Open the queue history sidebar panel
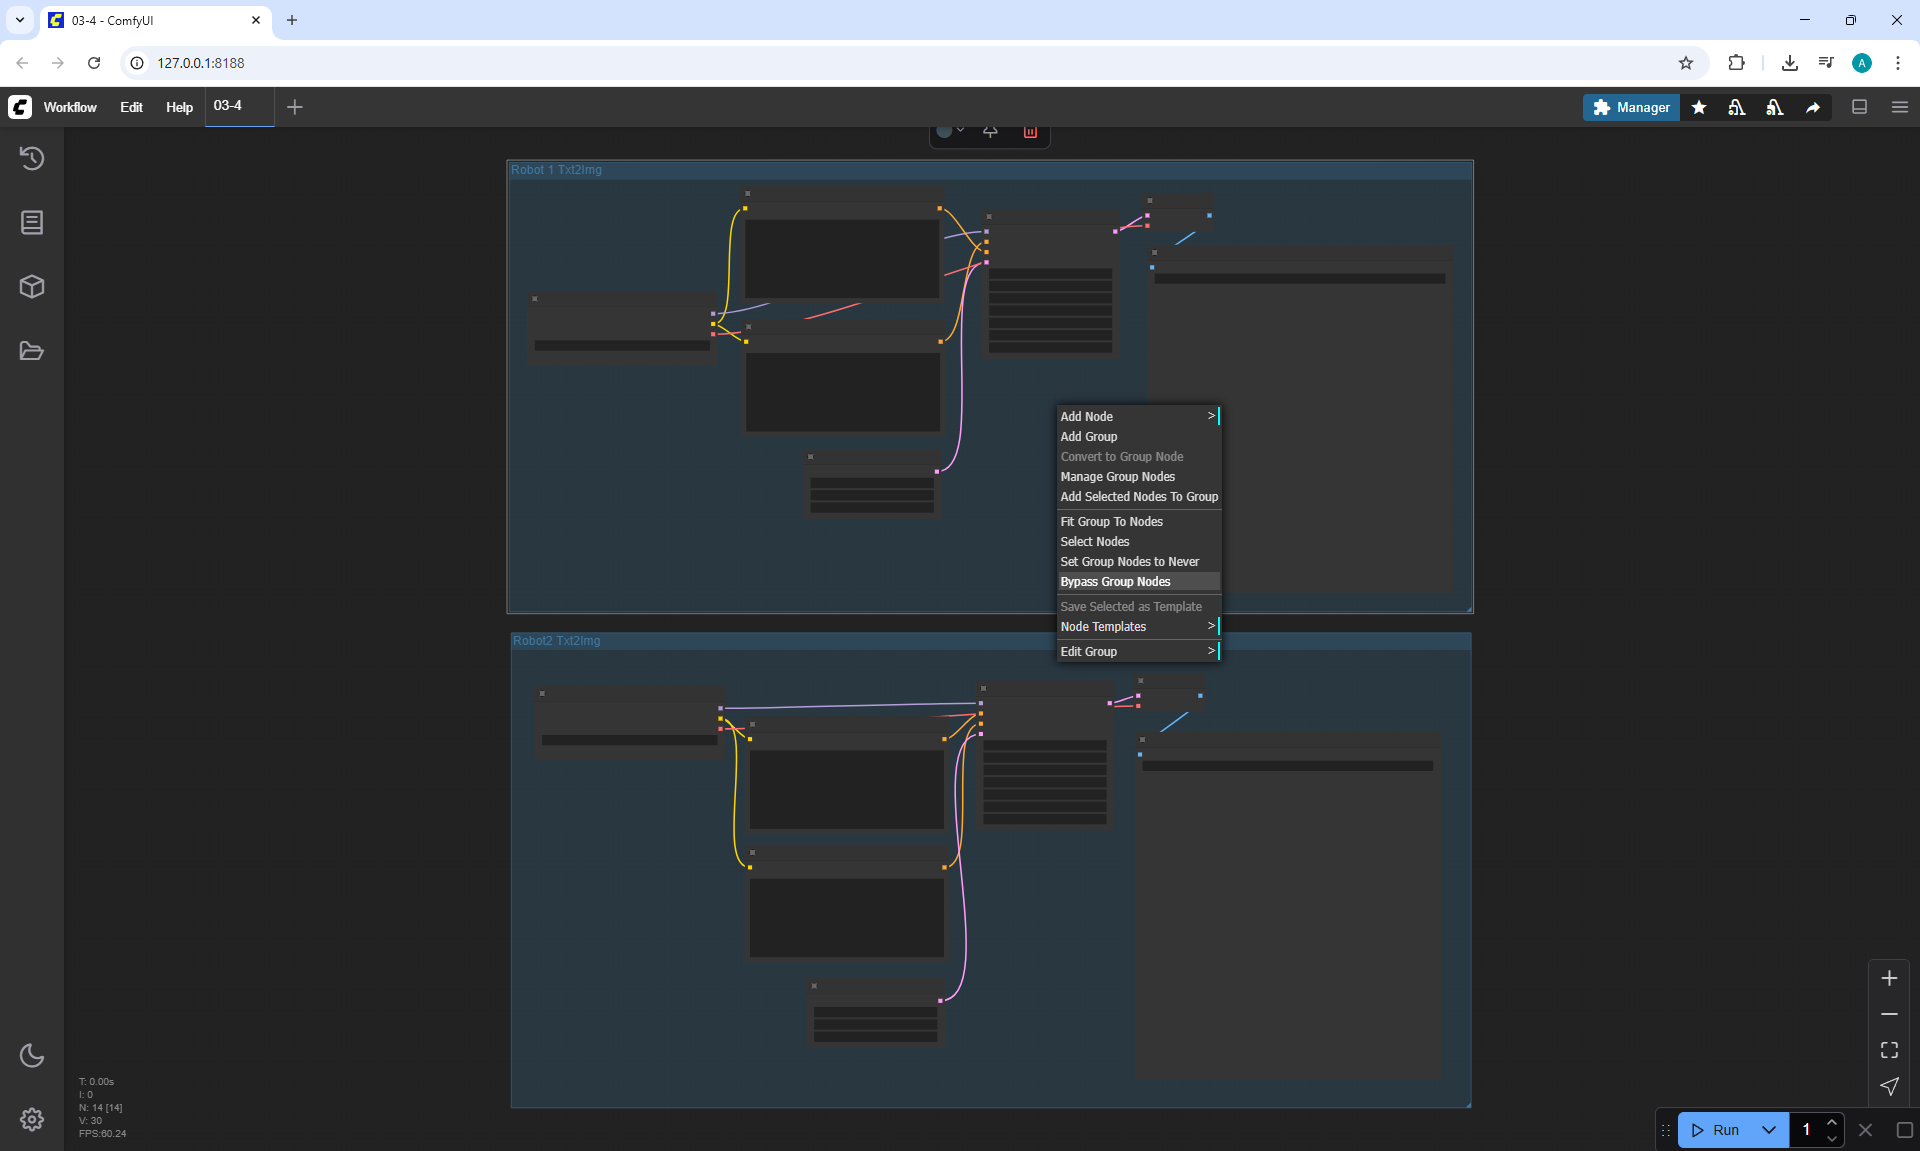The width and height of the screenshot is (1920, 1151). coord(32,158)
